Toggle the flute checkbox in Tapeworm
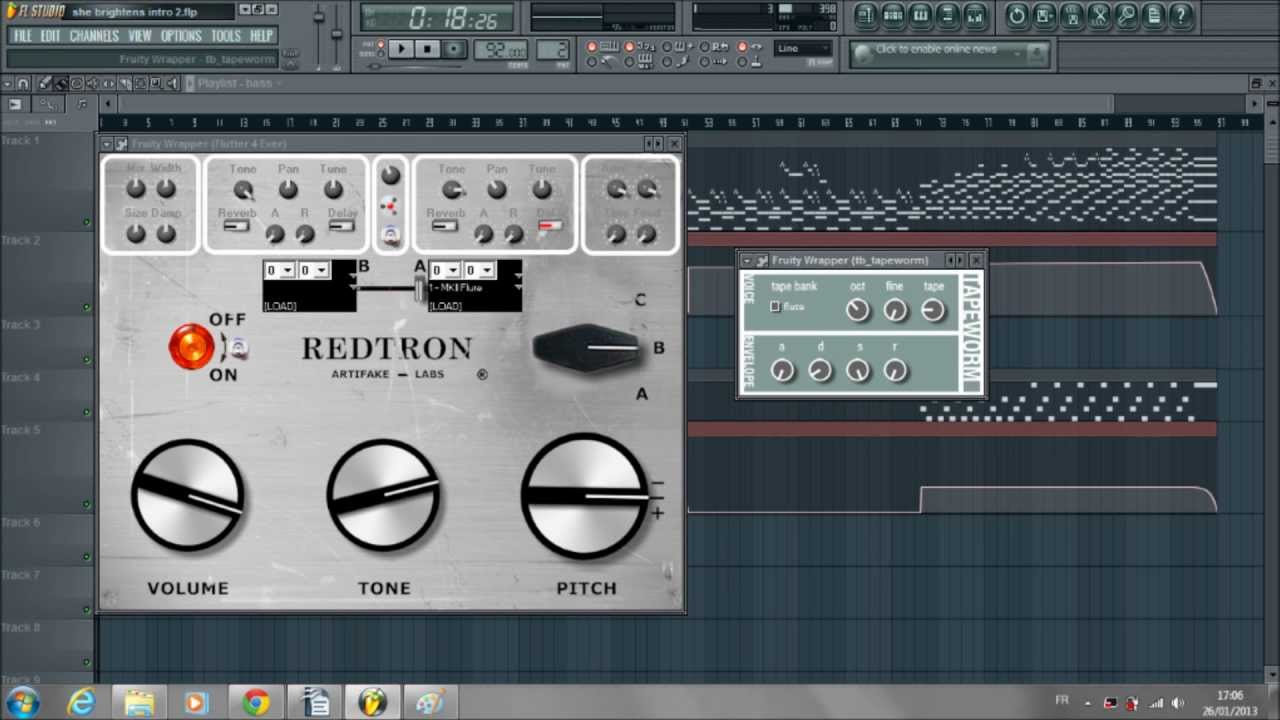The image size is (1280, 720). (775, 307)
